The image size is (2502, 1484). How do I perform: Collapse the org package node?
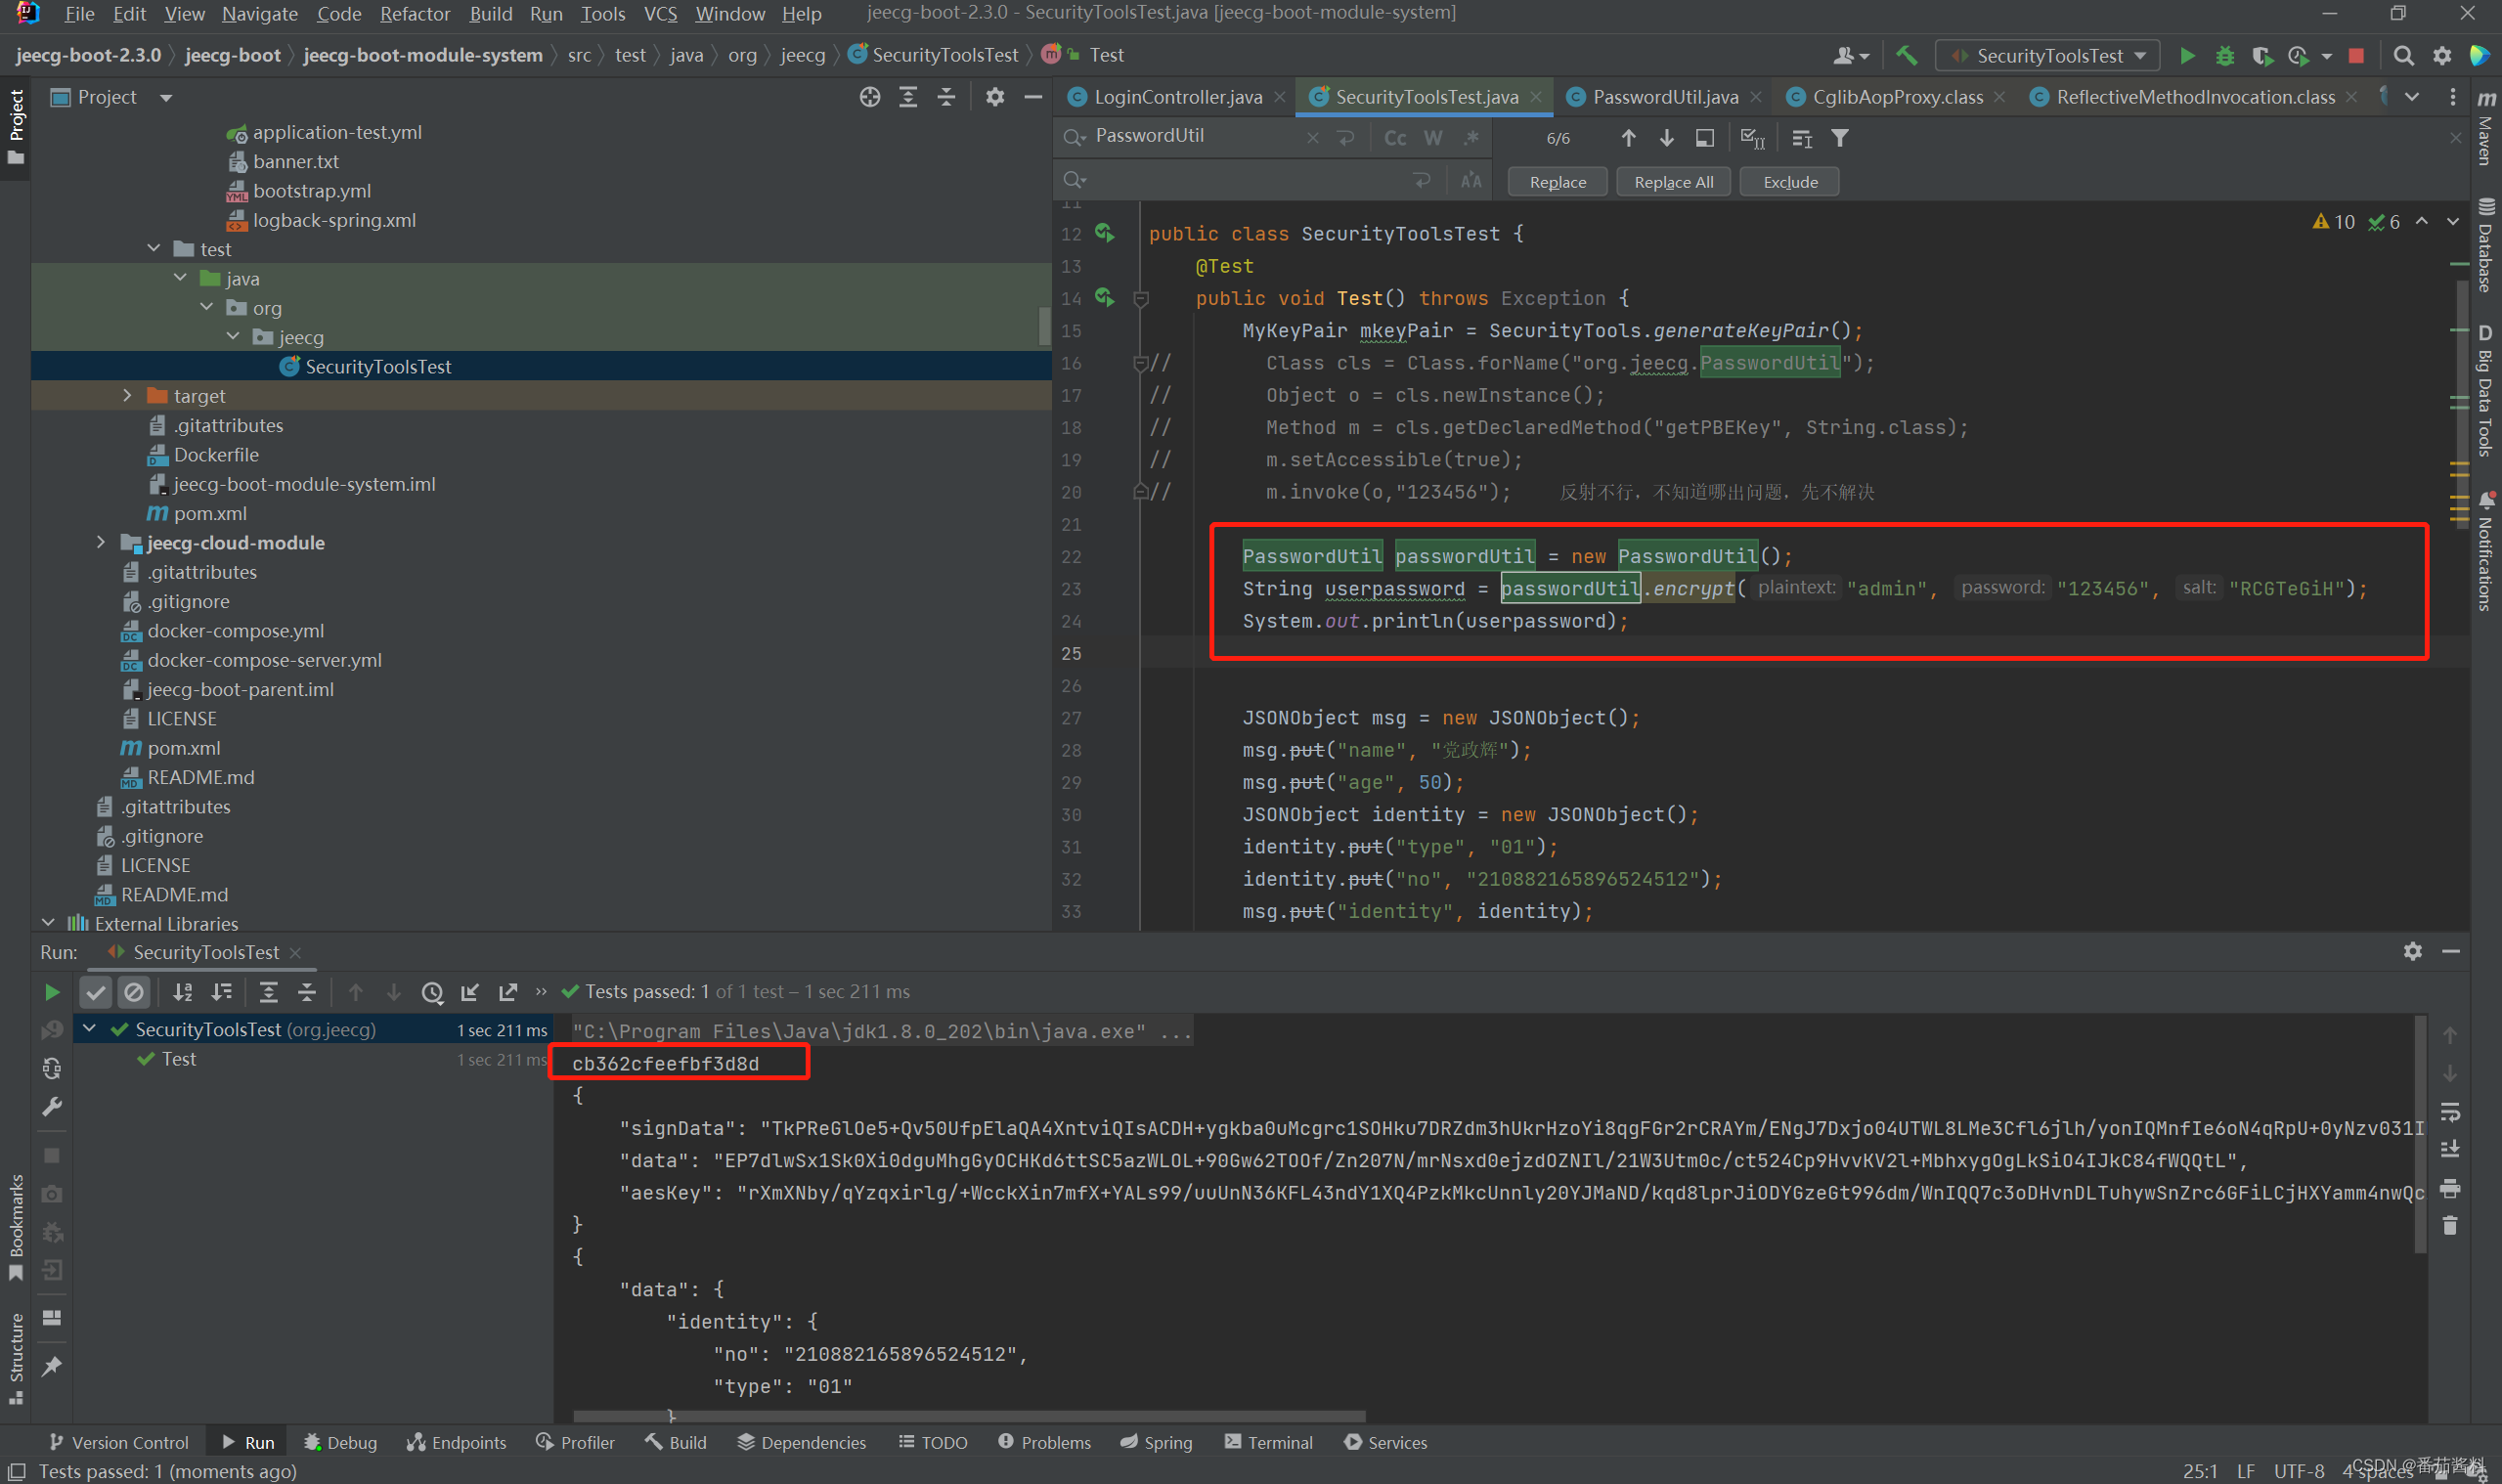click(206, 307)
